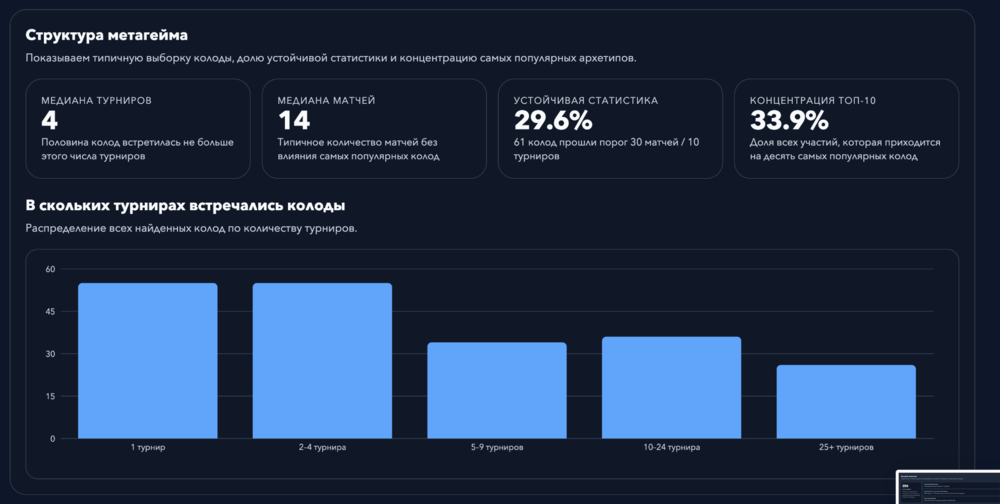This screenshot has height=504, width=1000.
Task: Click the 'Устойчивая статистика' card
Action: click(610, 128)
